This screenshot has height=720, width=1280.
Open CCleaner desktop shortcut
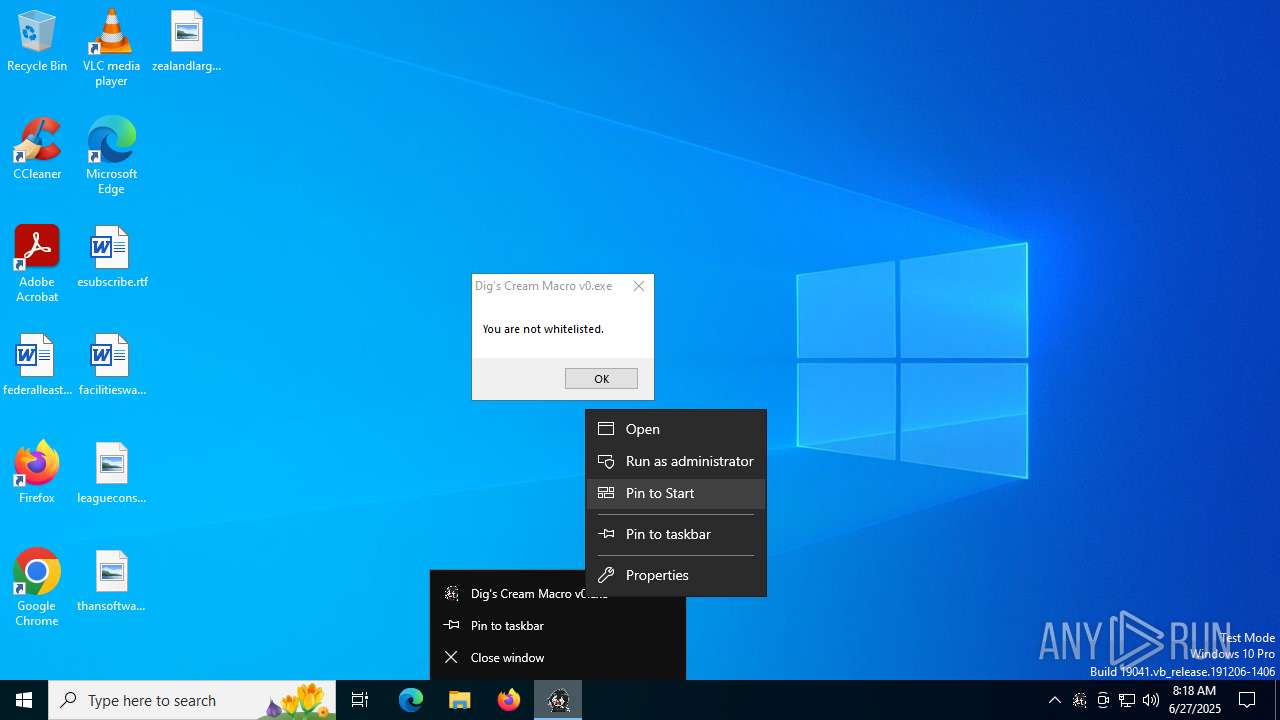click(37, 150)
